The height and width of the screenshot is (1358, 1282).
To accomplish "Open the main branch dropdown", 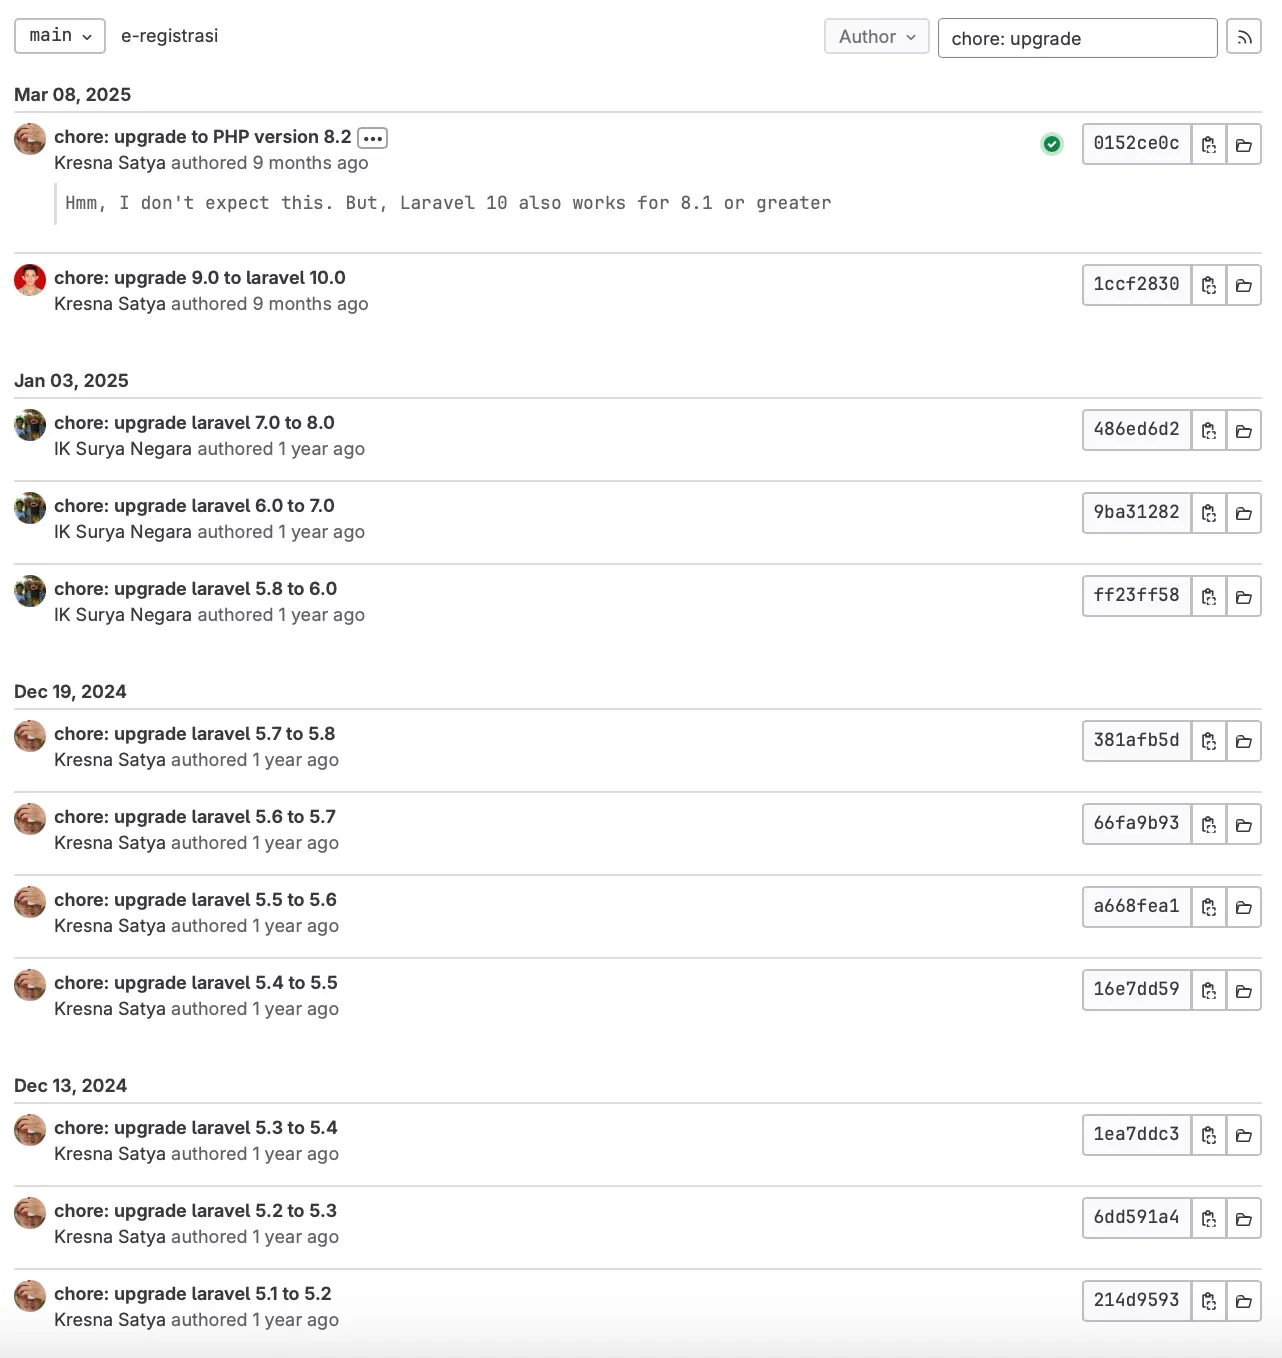I will [x=59, y=35].
